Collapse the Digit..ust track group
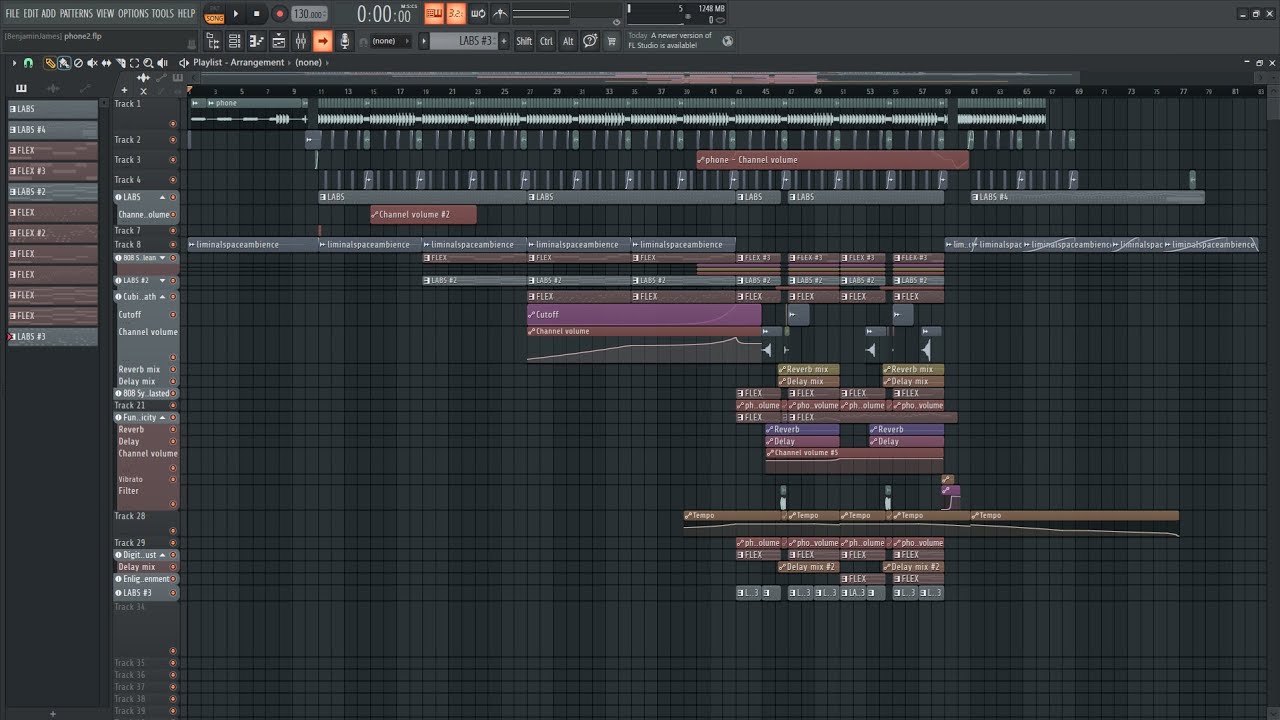The image size is (1280, 720). pyautogui.click(x=162, y=555)
